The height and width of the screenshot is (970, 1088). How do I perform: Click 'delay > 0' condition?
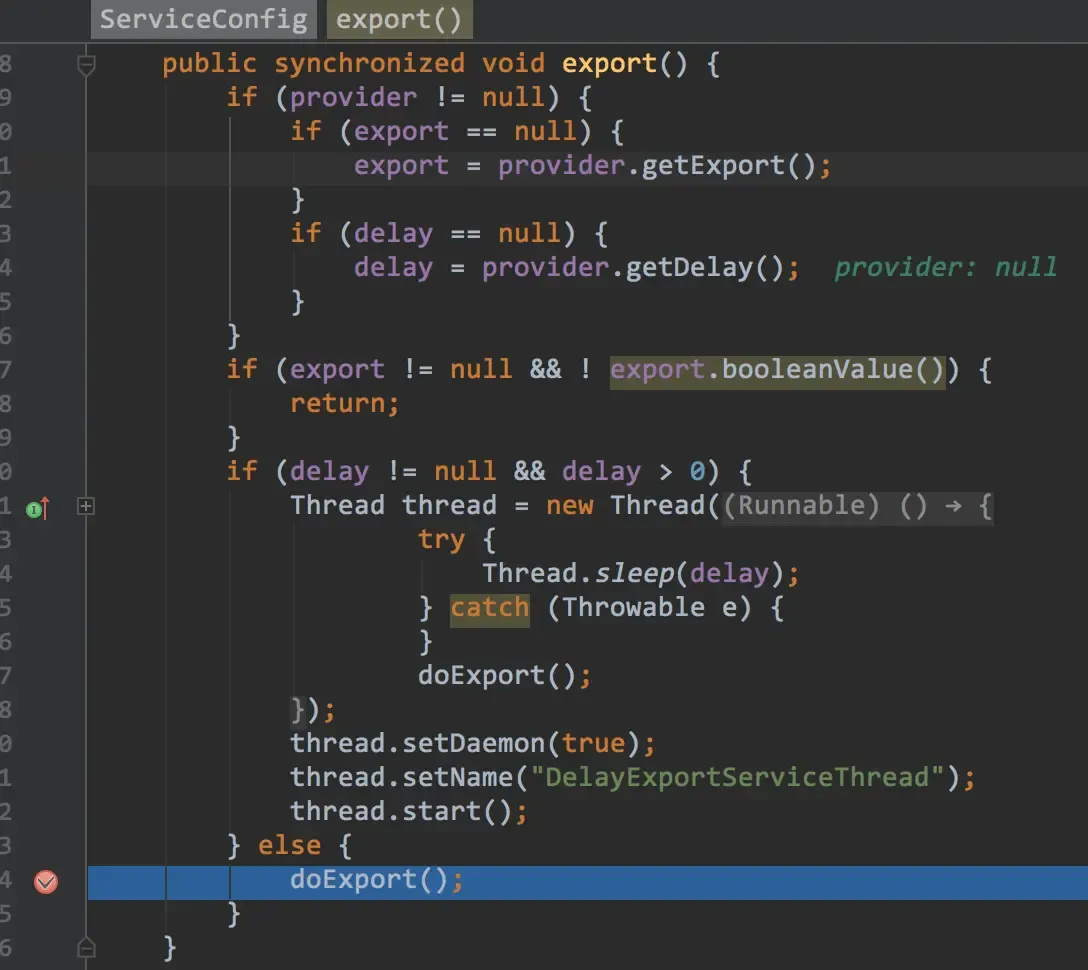pos(634,472)
